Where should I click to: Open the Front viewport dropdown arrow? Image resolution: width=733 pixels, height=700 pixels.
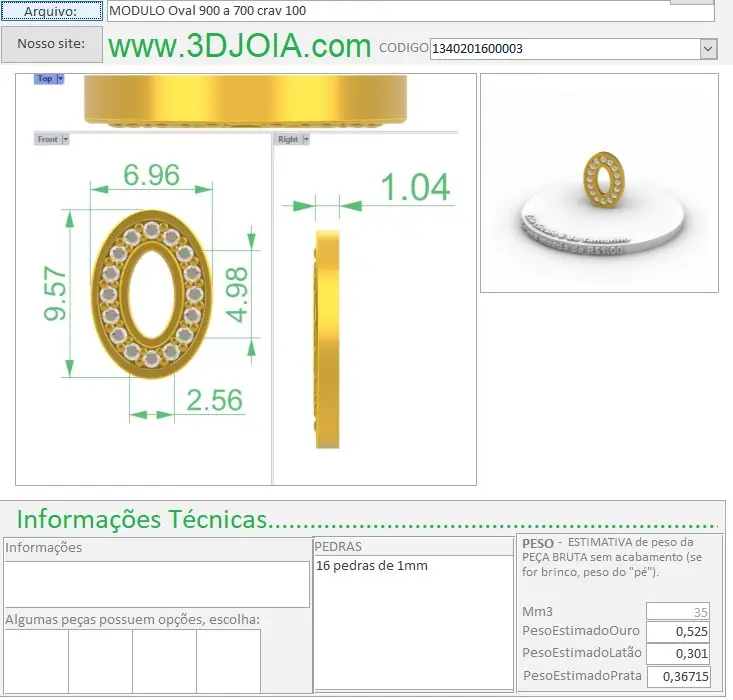65,139
